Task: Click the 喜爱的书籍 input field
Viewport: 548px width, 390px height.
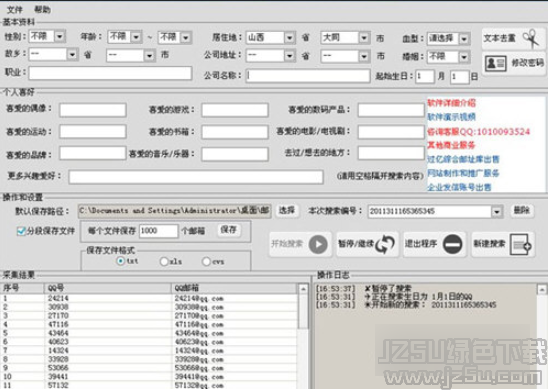Action: click(235, 132)
